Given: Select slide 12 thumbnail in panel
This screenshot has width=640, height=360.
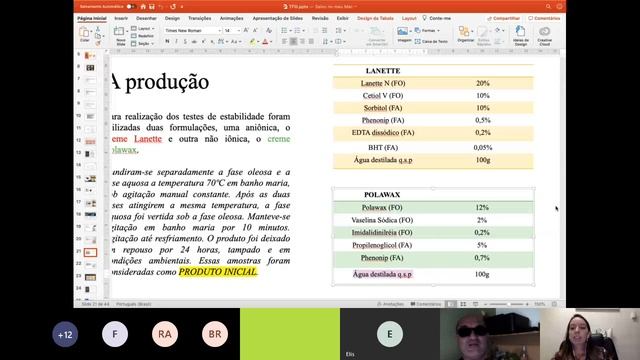Looking at the screenshot, I should point(90,141).
